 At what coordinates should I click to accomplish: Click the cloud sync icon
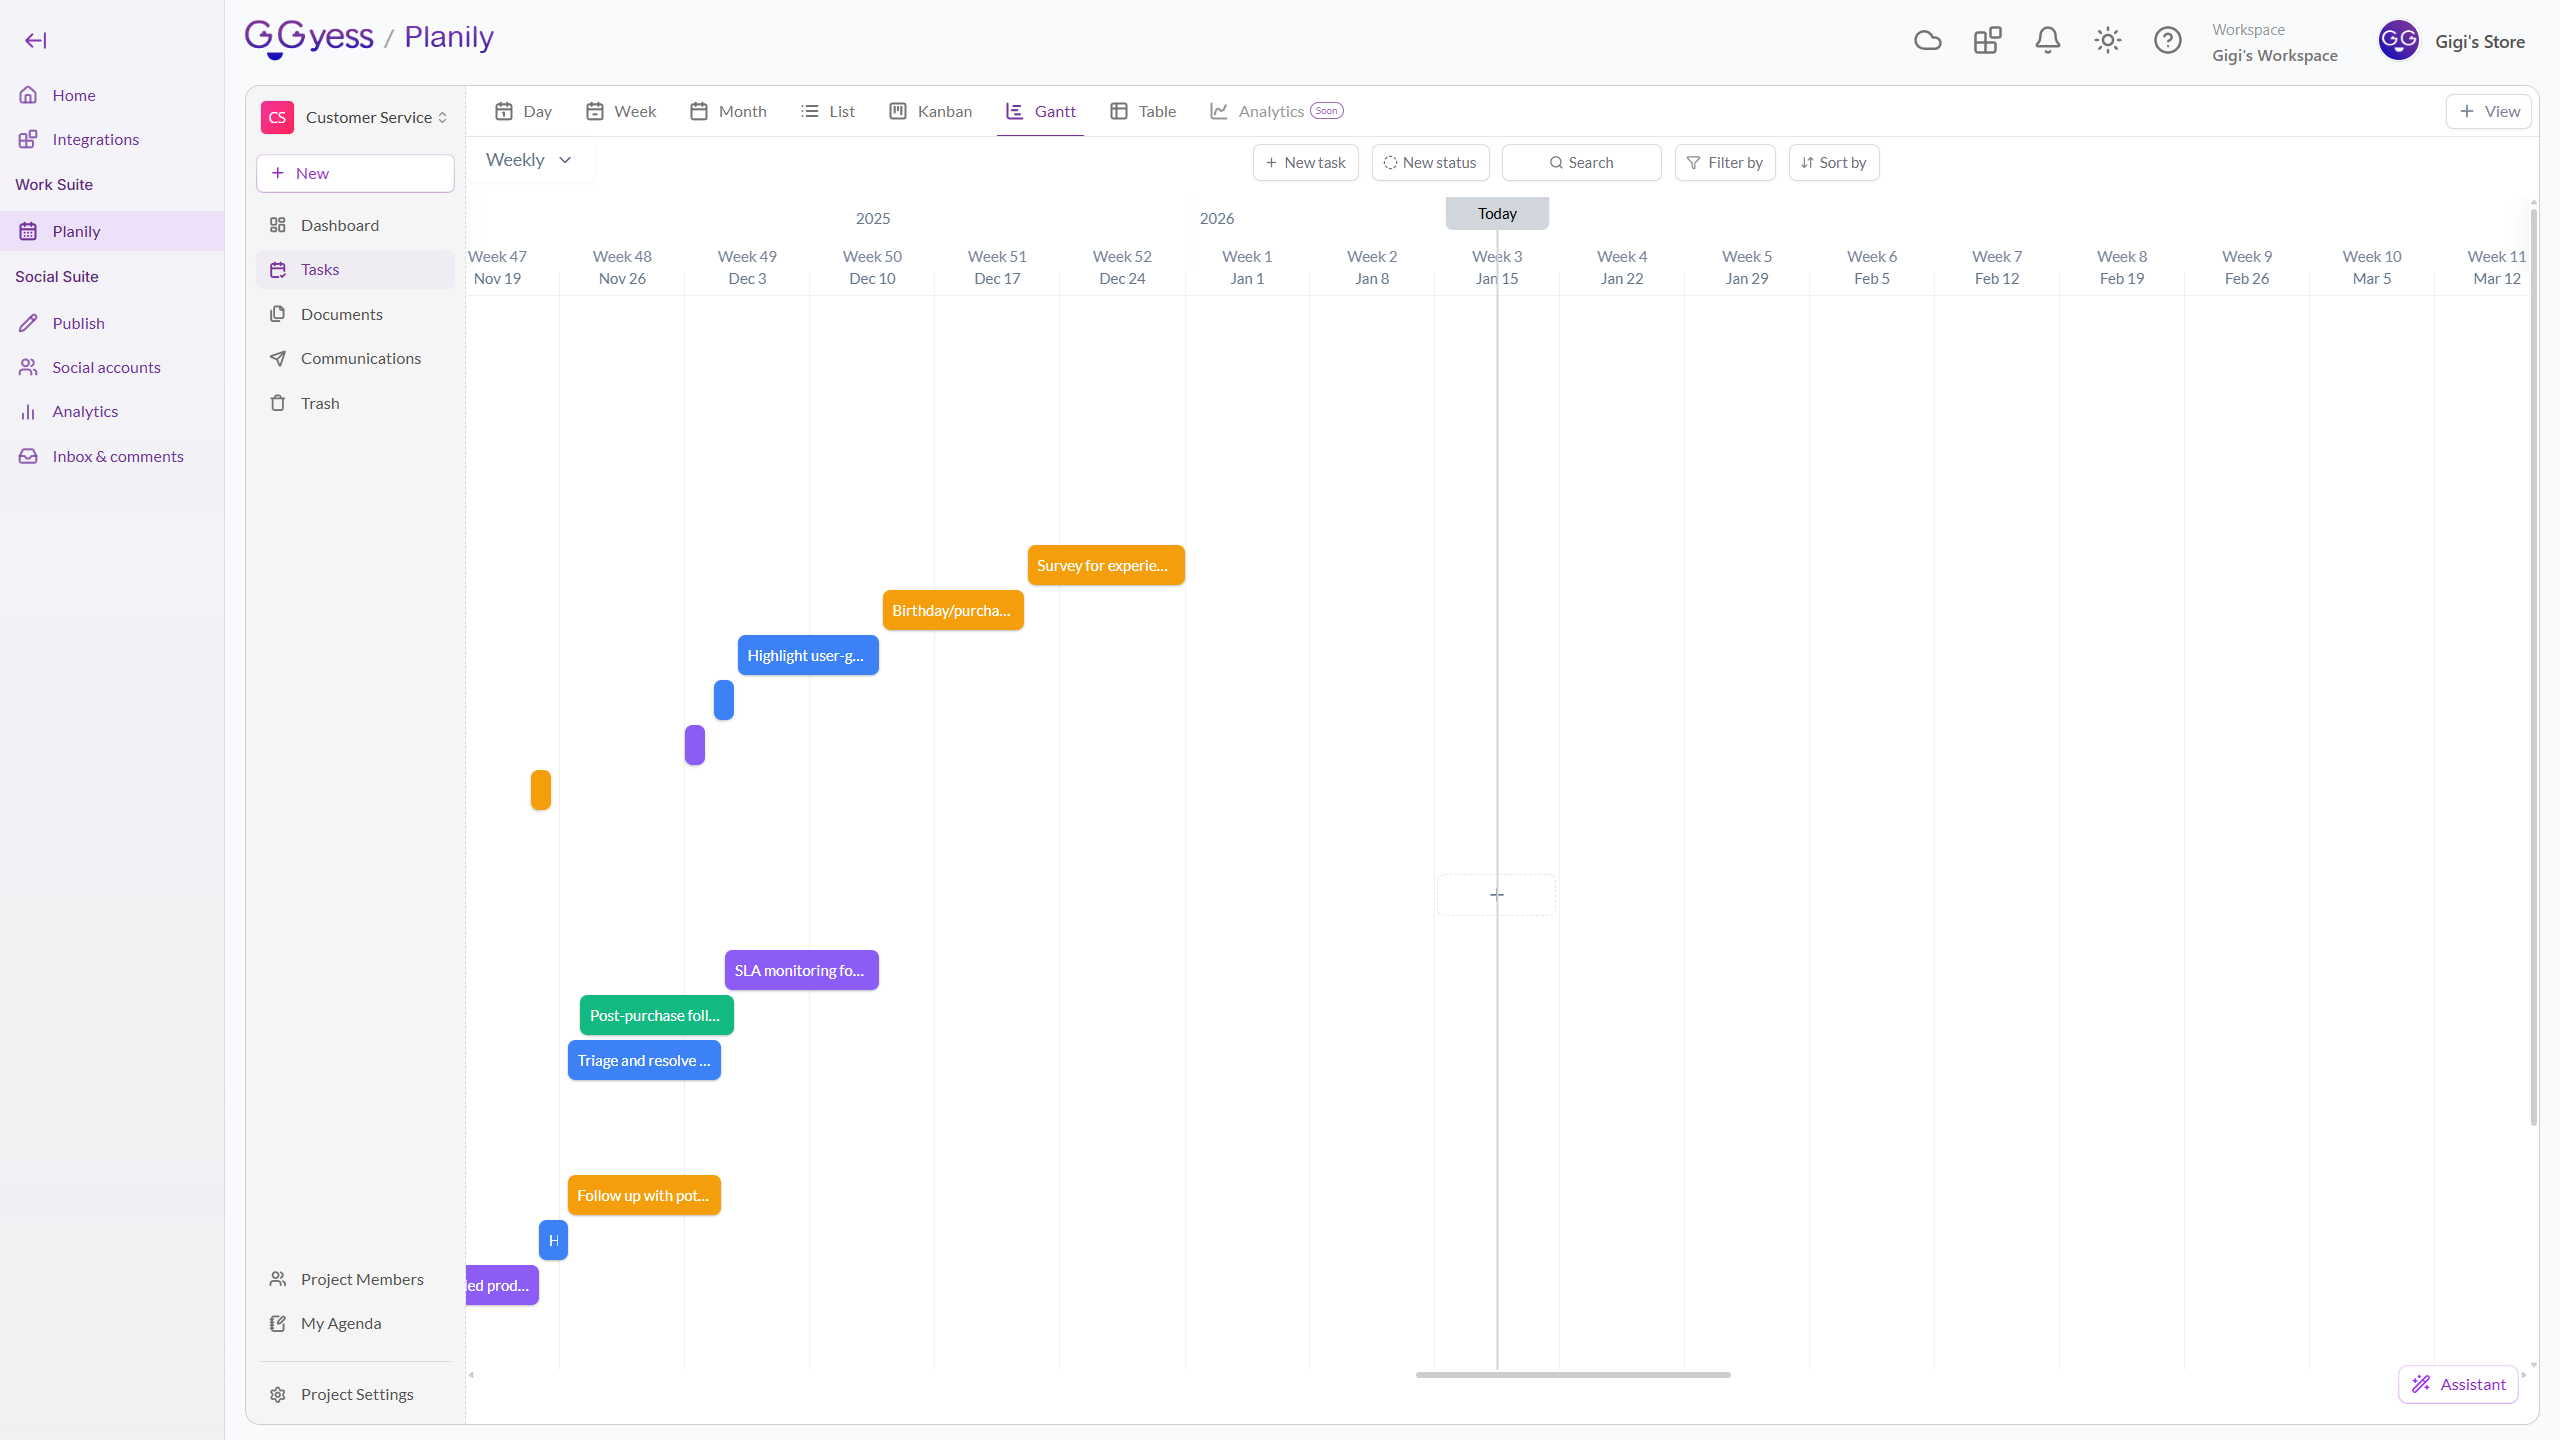[x=1927, y=40]
